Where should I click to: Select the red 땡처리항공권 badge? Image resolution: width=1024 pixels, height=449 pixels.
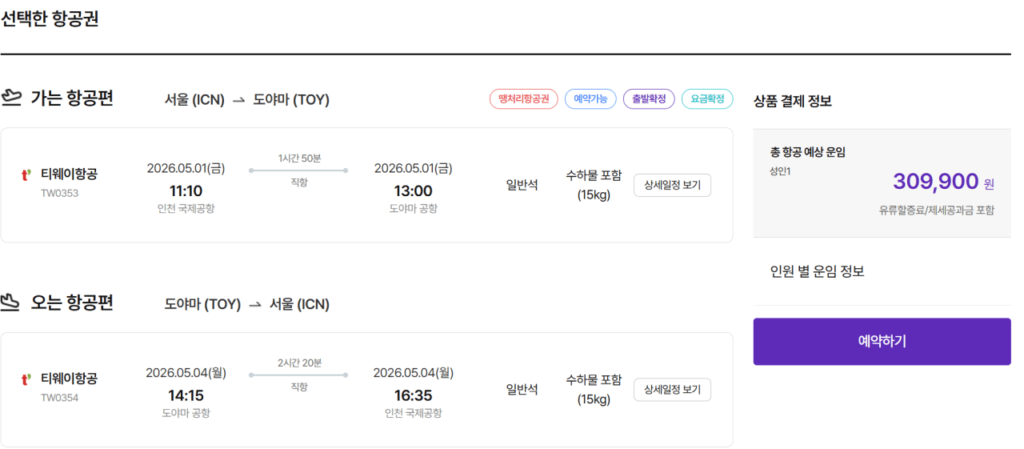coord(523,99)
